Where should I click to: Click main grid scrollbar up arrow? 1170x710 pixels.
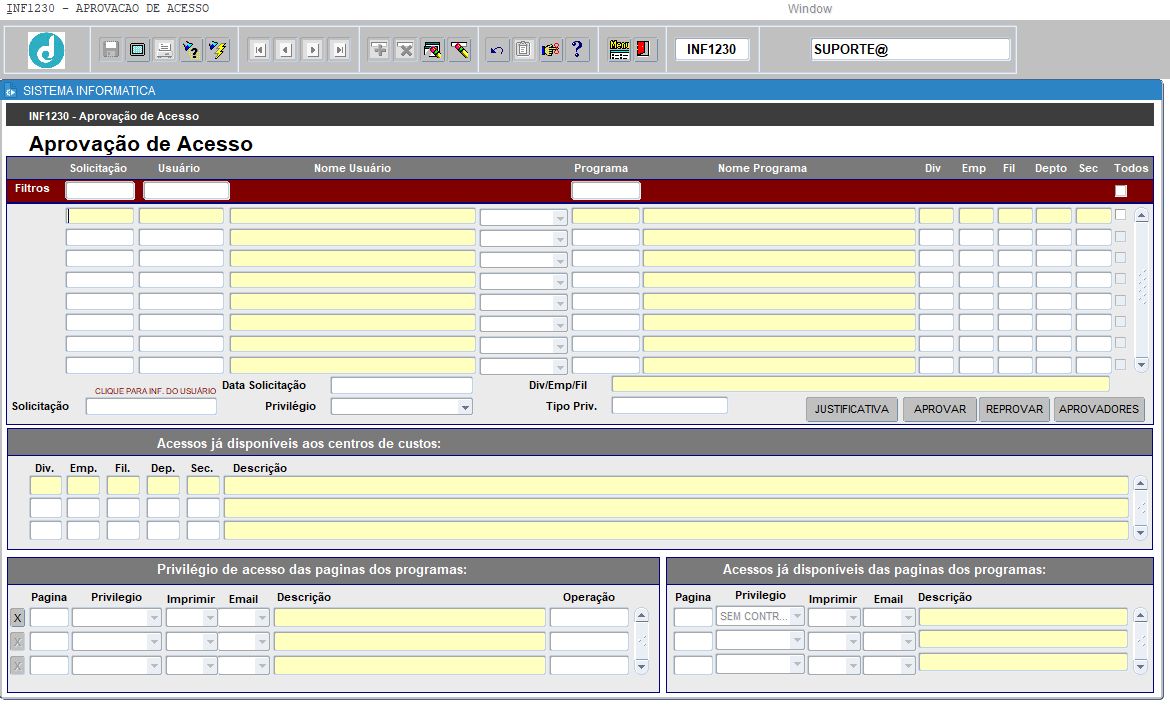[1141, 216]
